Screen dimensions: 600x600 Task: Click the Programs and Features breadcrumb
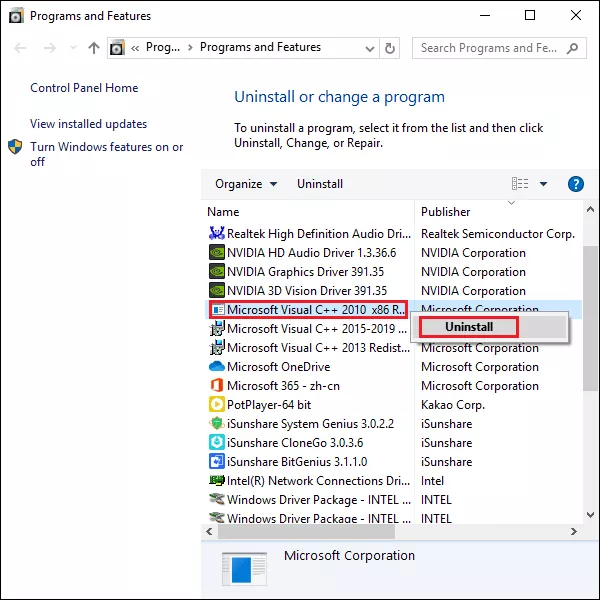tap(260, 47)
